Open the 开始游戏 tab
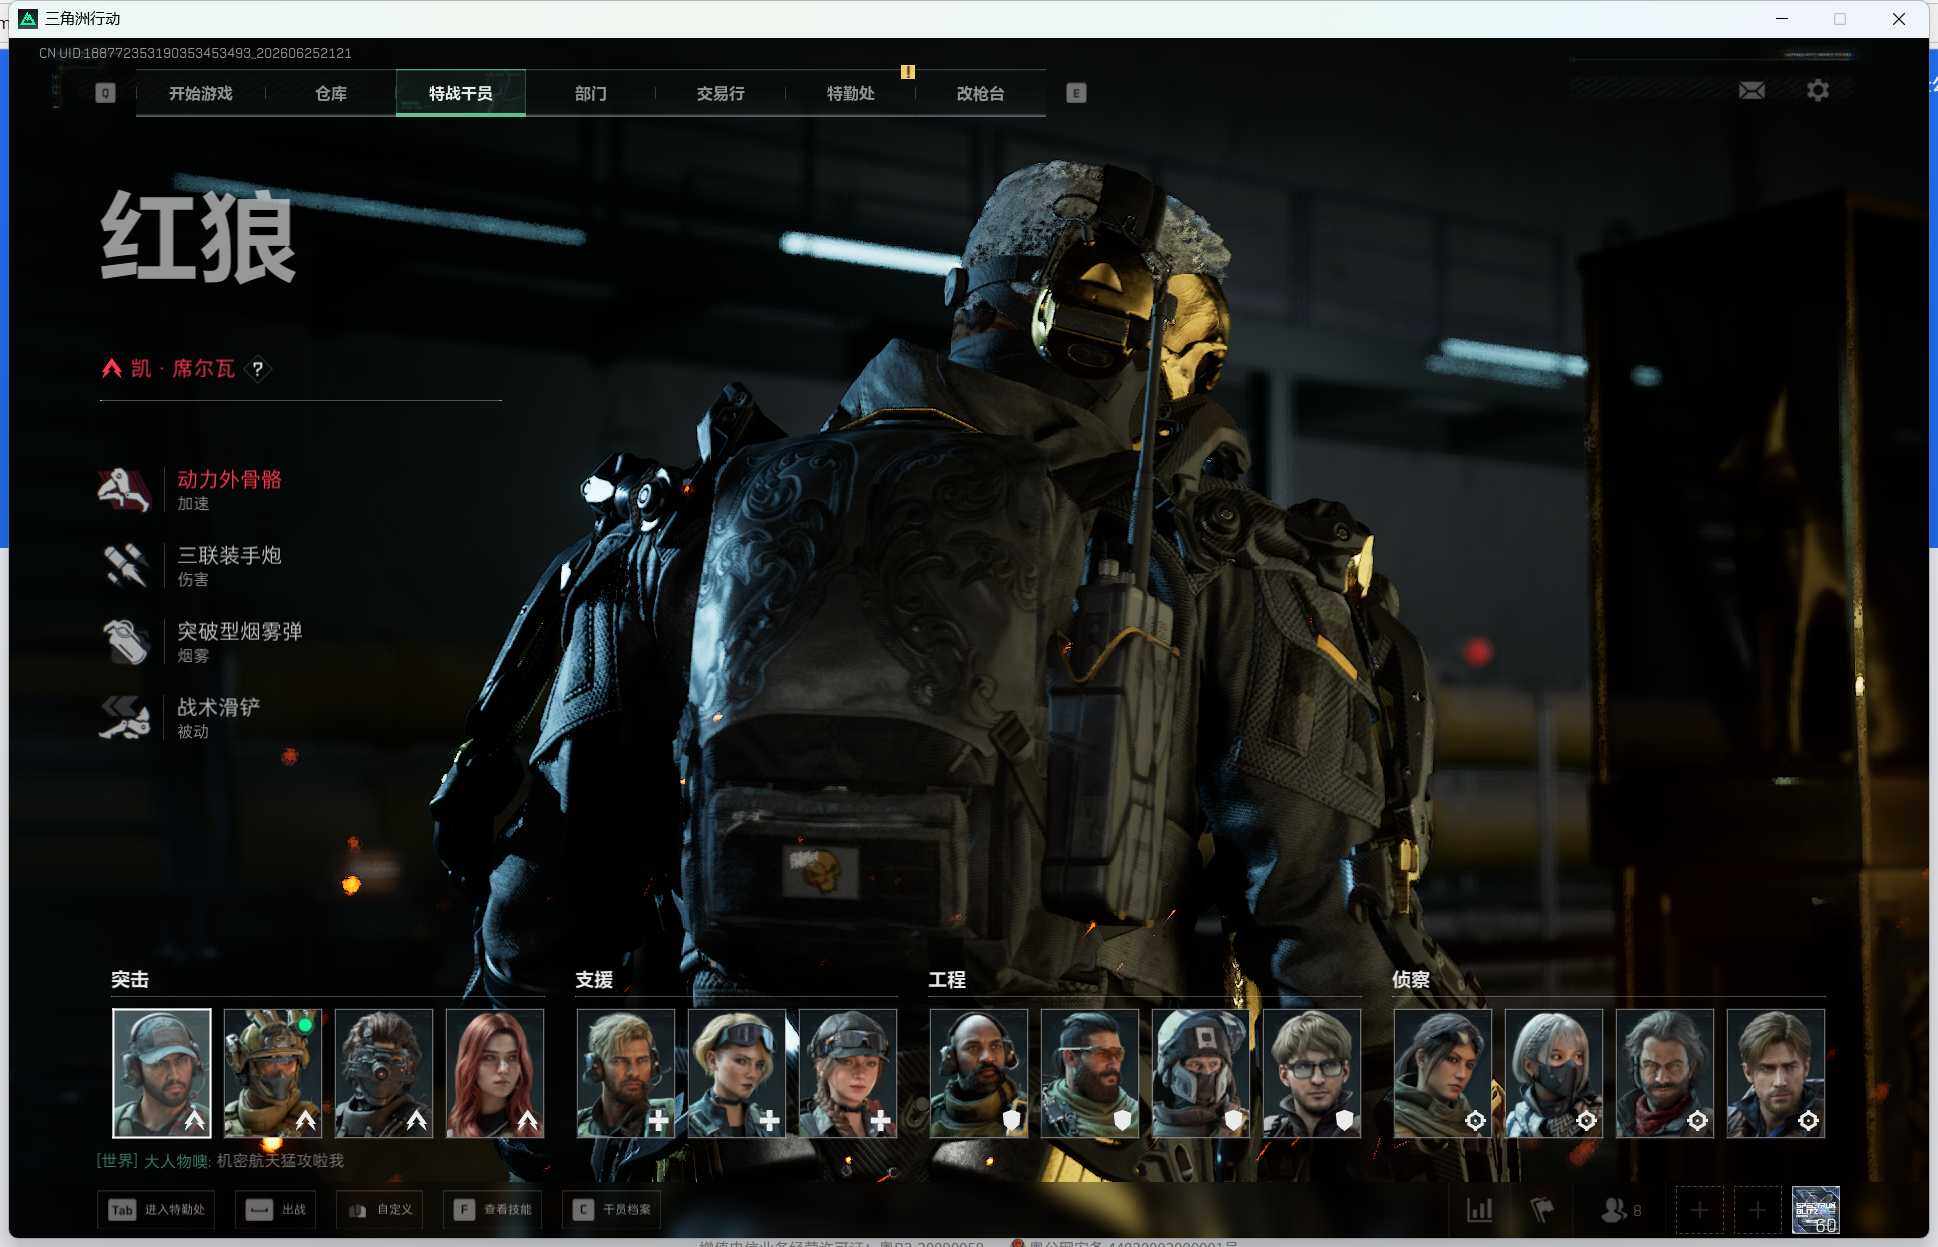 pos(200,93)
